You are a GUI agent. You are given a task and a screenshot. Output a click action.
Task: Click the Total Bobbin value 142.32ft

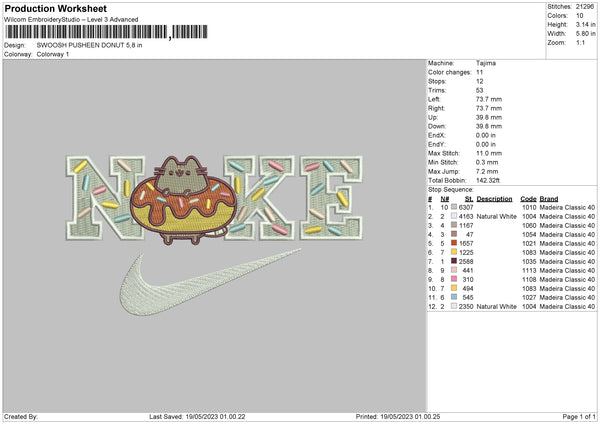[488, 181]
